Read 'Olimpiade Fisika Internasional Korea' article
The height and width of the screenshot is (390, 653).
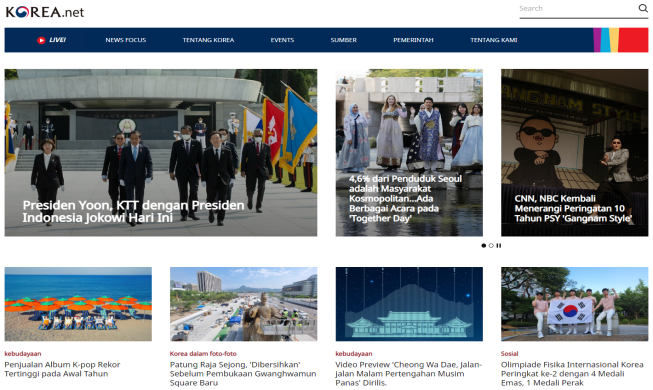tap(572, 374)
